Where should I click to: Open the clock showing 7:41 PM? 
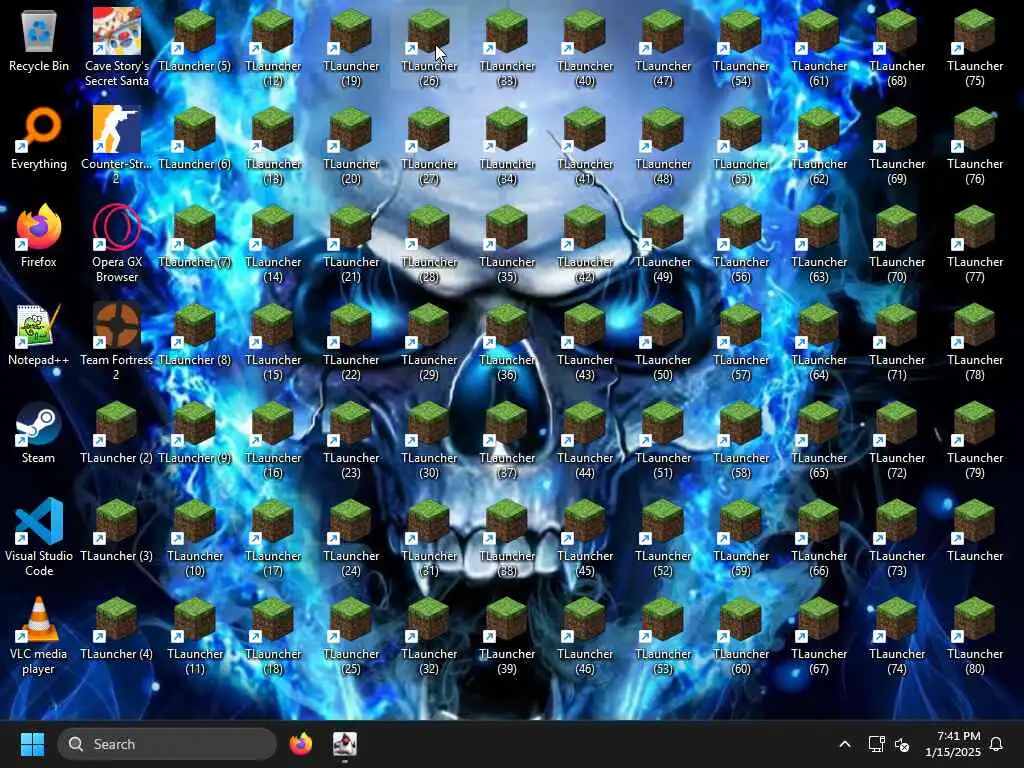953,744
